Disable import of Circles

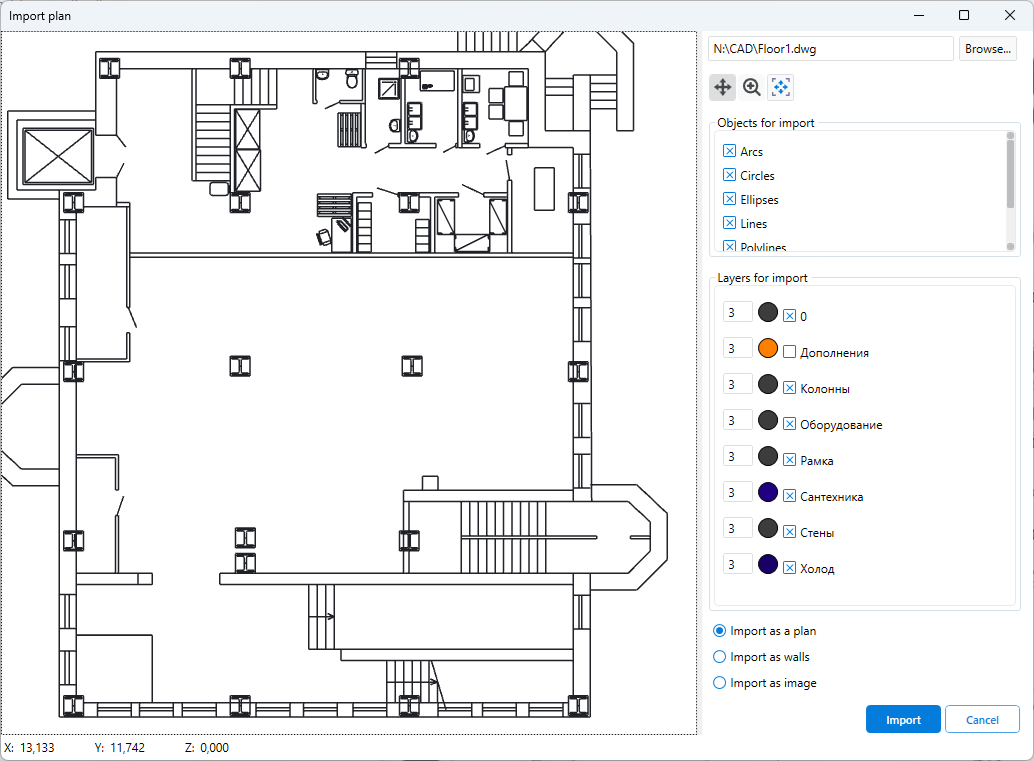[x=728, y=175]
